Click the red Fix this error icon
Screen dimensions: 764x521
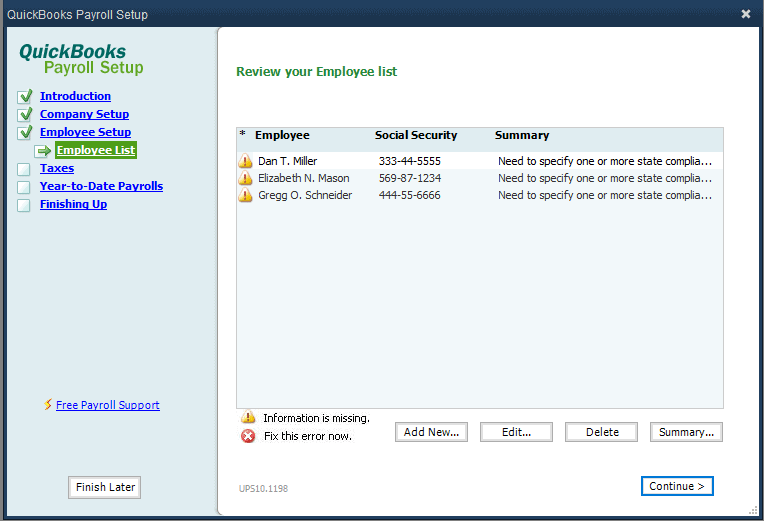coord(248,436)
